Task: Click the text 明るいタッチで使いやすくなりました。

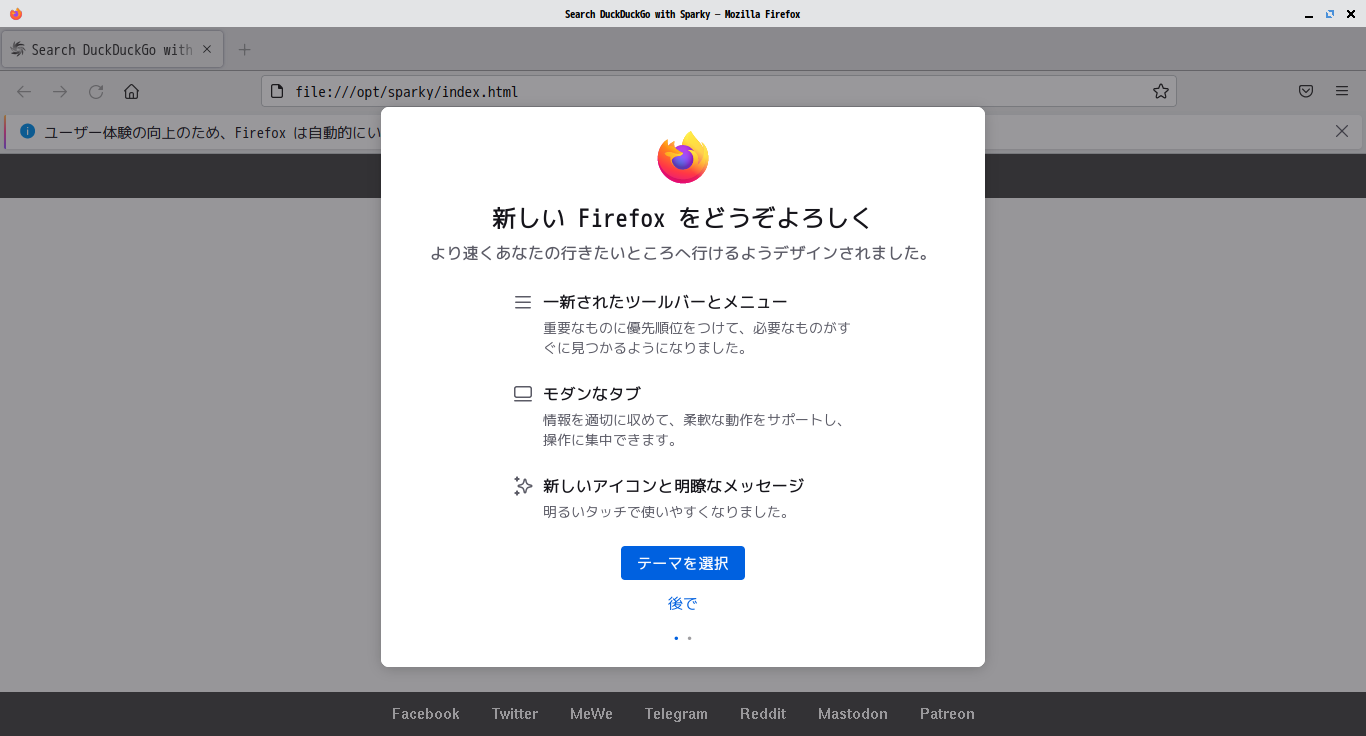Action: point(667,512)
